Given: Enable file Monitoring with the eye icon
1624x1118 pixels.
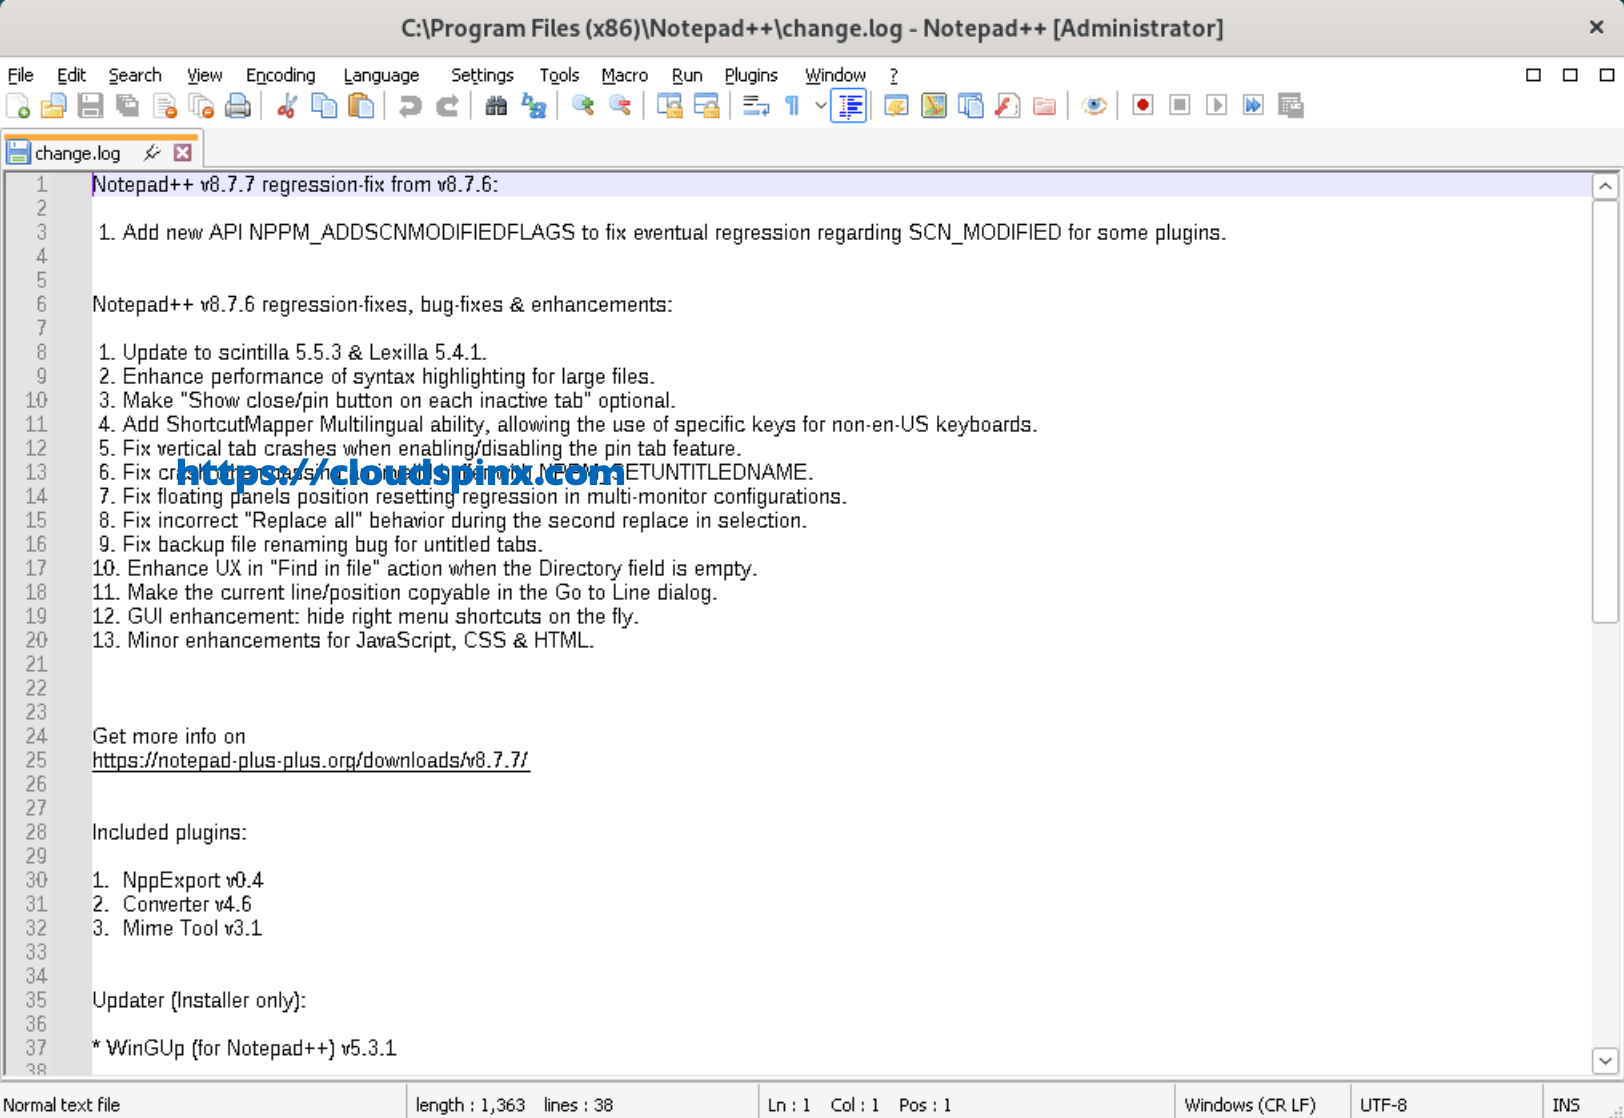Looking at the screenshot, I should pyautogui.click(x=1094, y=105).
